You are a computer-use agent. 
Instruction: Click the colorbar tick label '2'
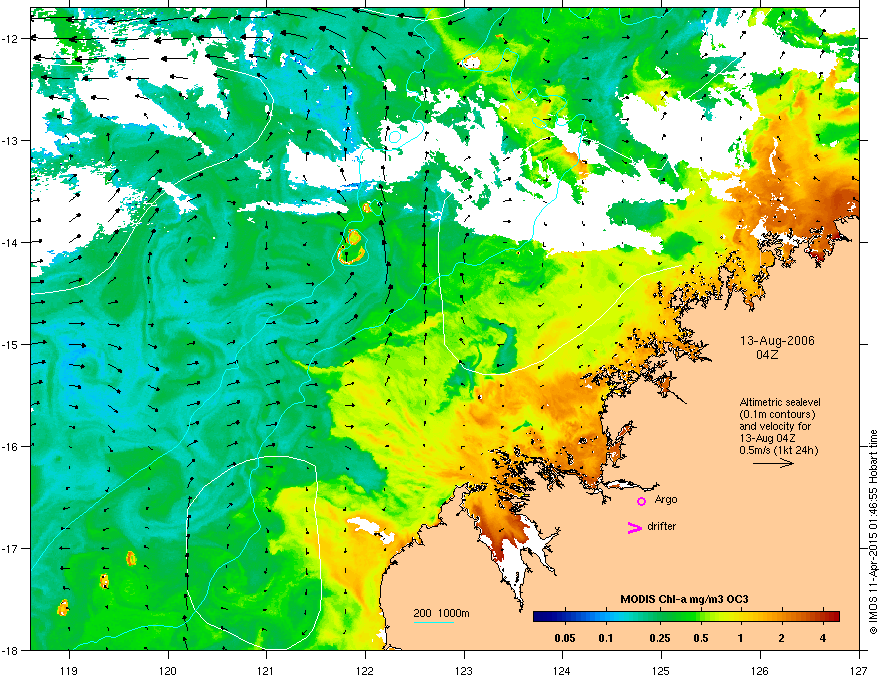click(781, 638)
